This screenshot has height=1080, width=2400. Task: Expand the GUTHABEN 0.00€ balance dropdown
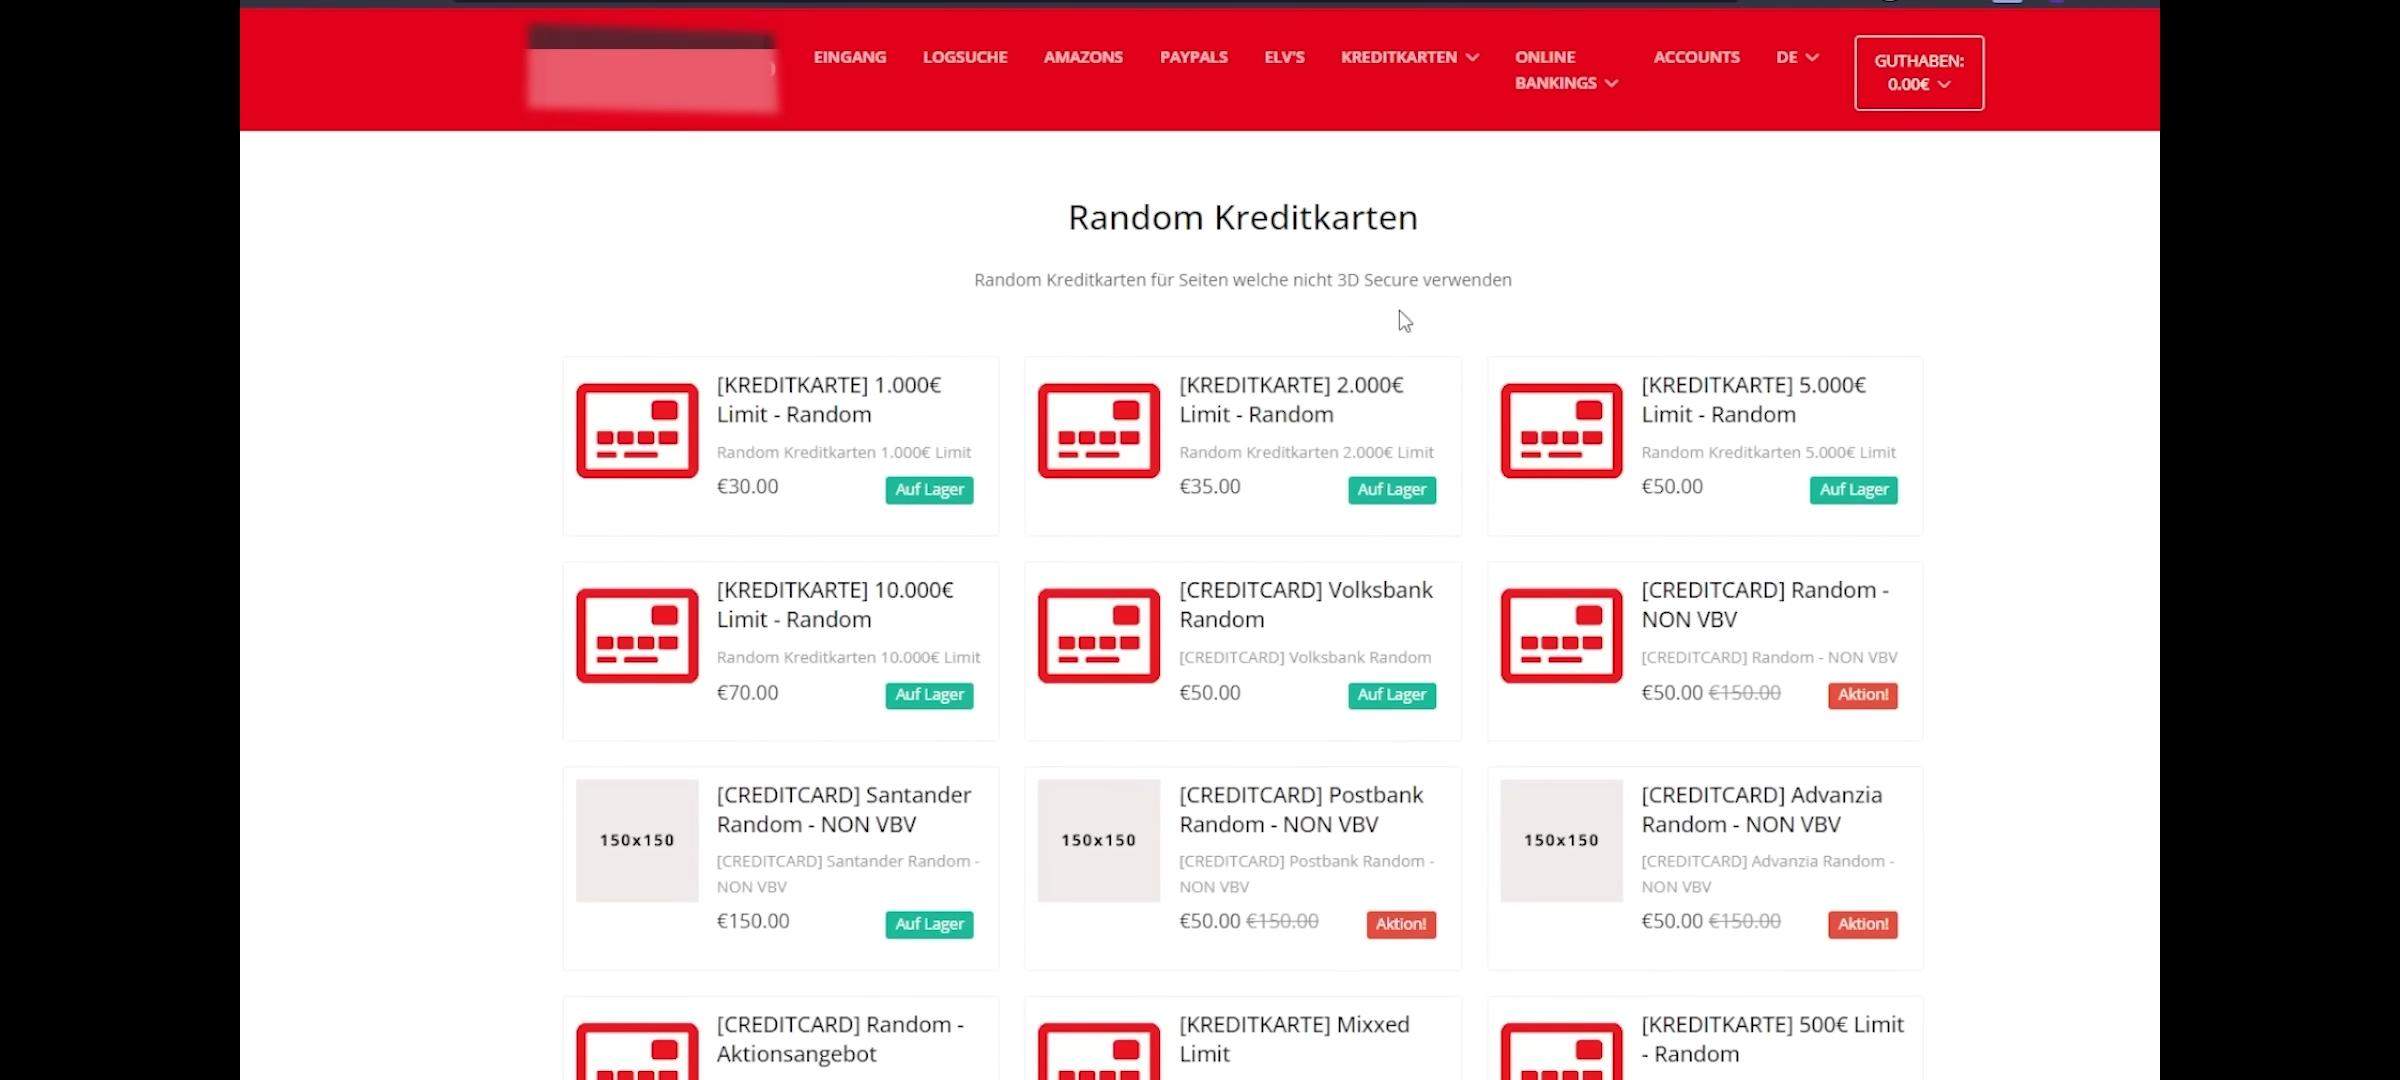(1917, 72)
